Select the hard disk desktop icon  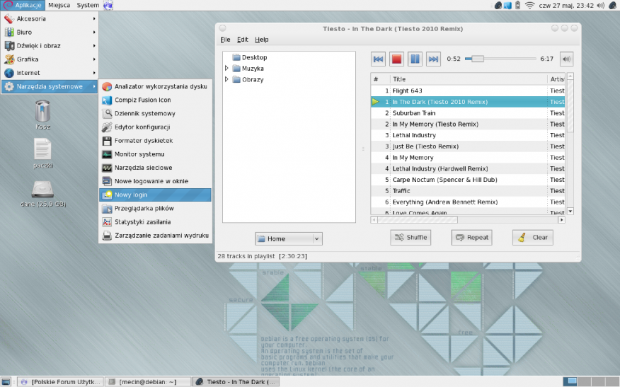click(x=43, y=190)
